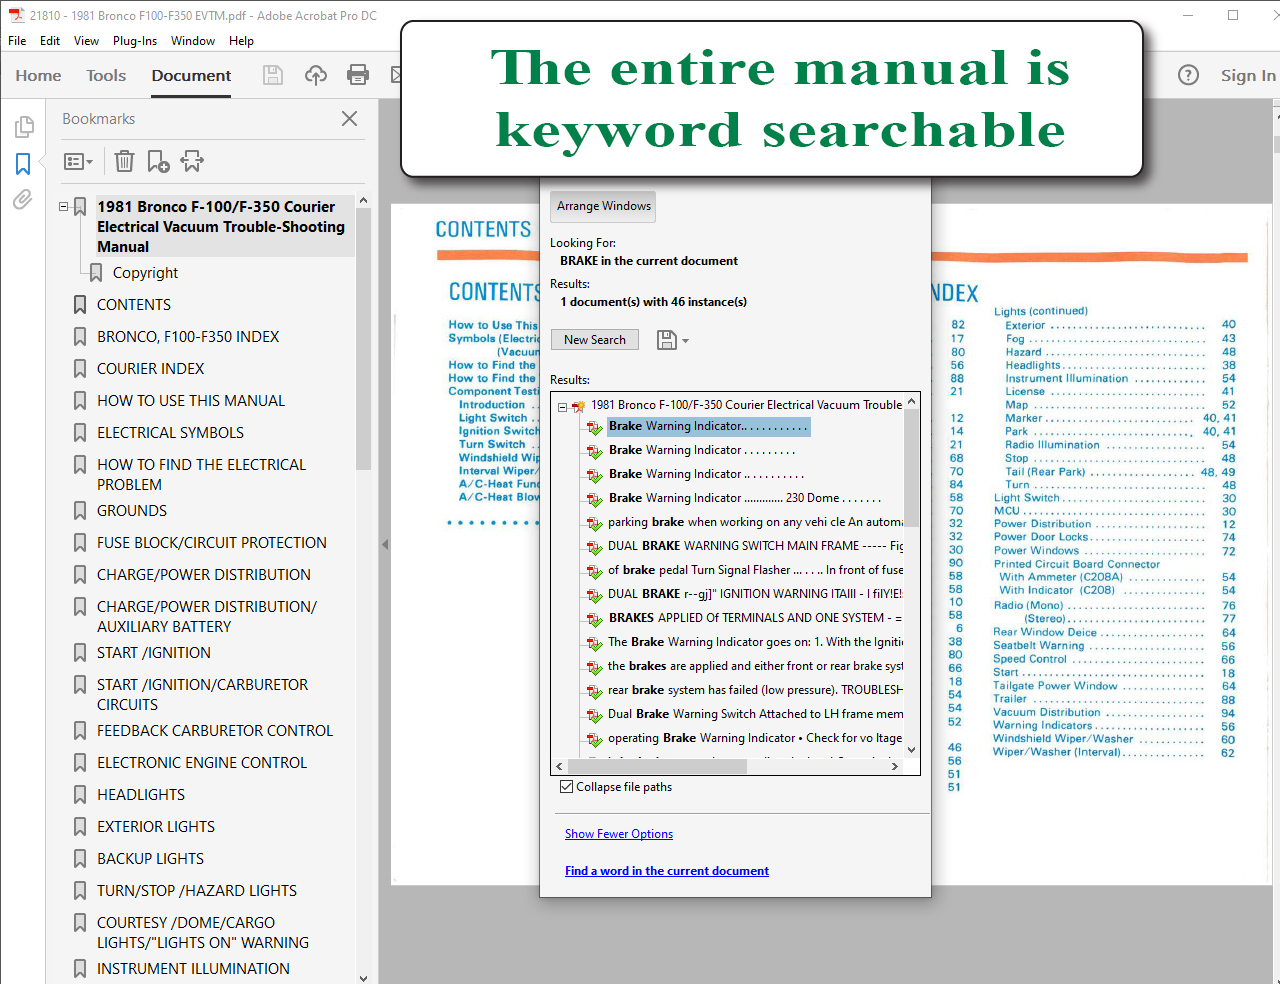Select 'Dual Brake Warning Switch Attached' result
This screenshot has width=1280, height=984.
pos(755,714)
